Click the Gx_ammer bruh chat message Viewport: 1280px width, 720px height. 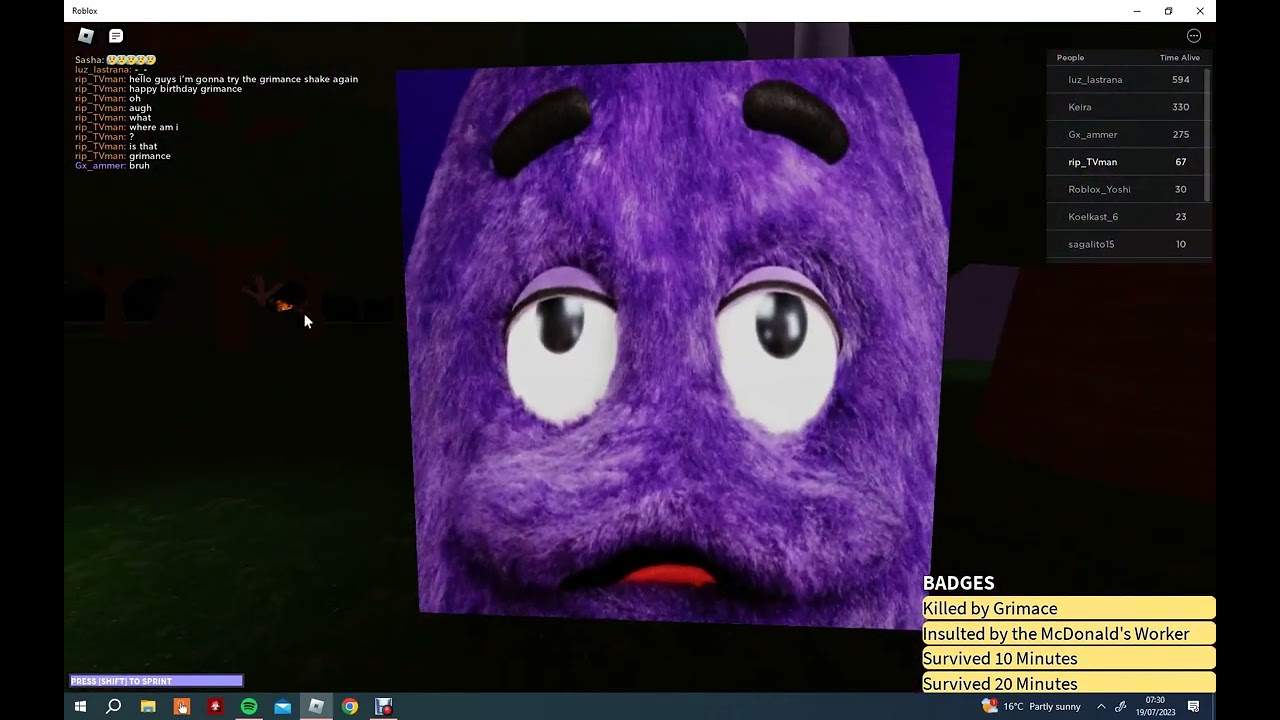(112, 166)
